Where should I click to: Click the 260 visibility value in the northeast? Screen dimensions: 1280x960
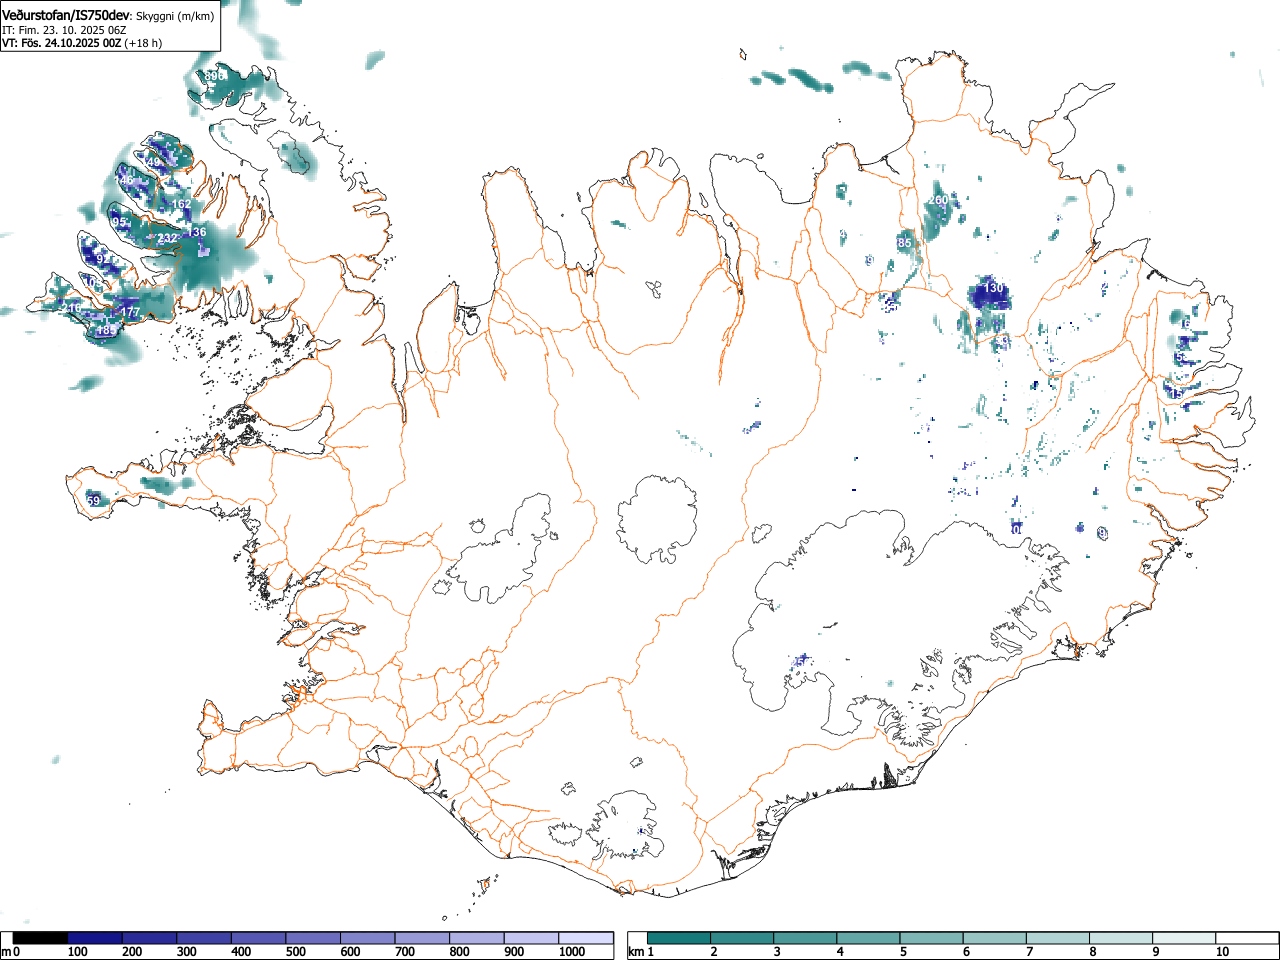click(x=937, y=200)
